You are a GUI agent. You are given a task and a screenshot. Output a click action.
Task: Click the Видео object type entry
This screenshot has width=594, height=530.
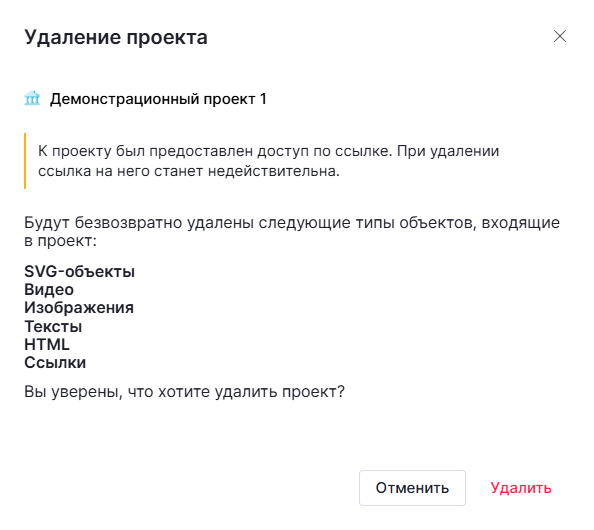(49, 290)
